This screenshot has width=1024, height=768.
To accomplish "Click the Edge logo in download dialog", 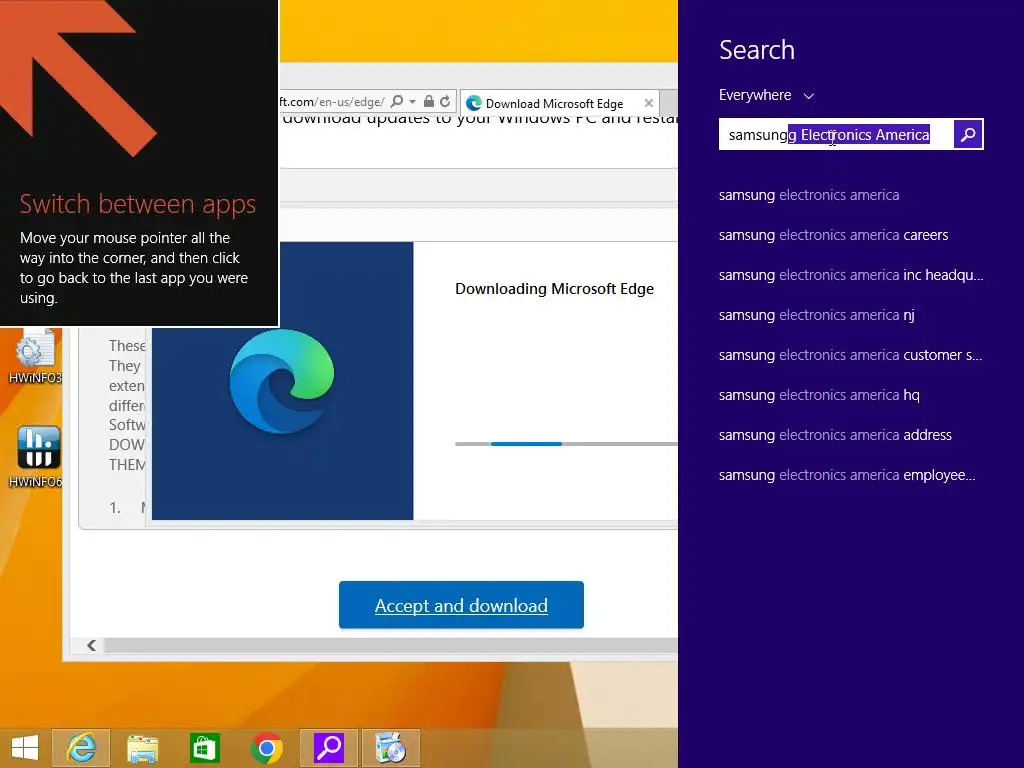I will (x=282, y=381).
